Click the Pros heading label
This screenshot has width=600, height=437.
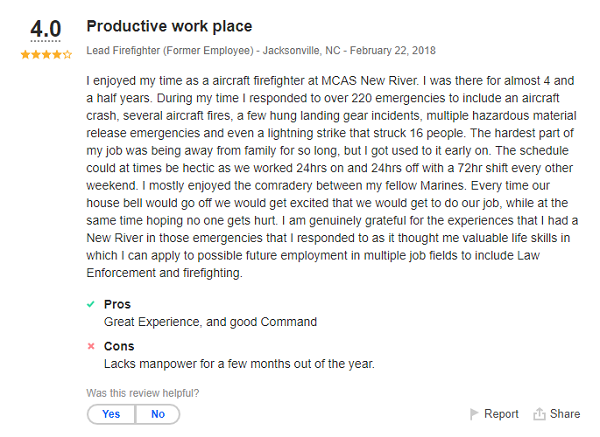coord(118,304)
